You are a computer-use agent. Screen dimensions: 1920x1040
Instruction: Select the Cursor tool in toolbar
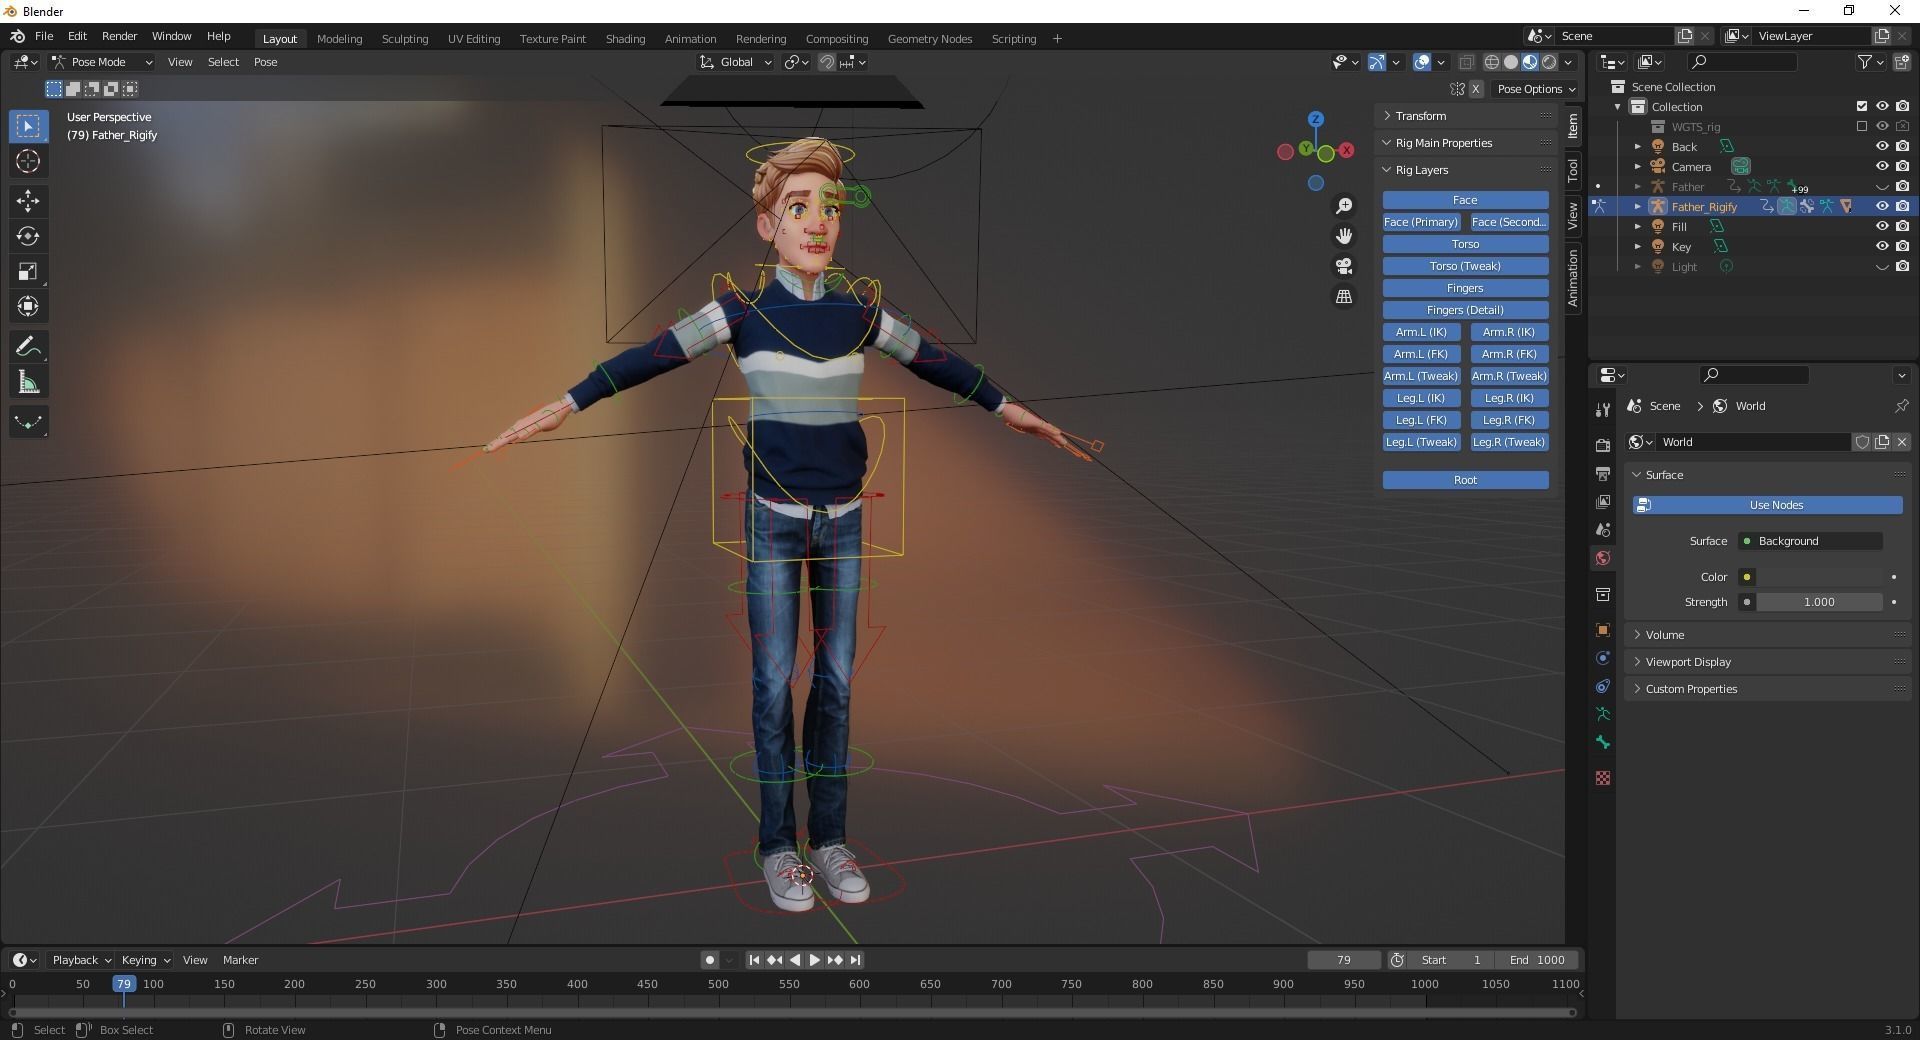28,161
